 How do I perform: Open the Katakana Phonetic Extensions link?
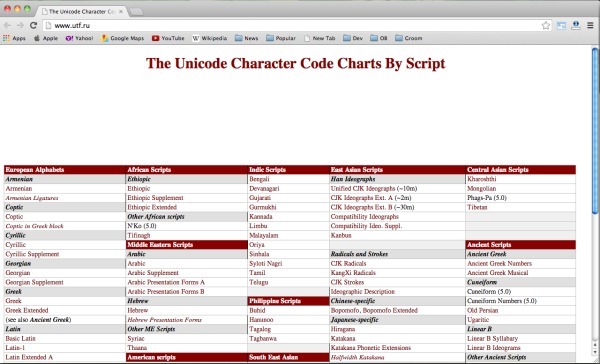click(x=370, y=348)
